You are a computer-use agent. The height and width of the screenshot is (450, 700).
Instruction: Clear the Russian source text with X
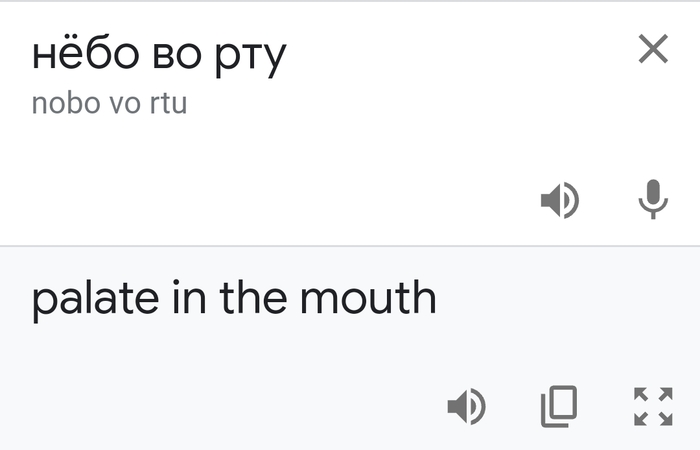click(653, 48)
